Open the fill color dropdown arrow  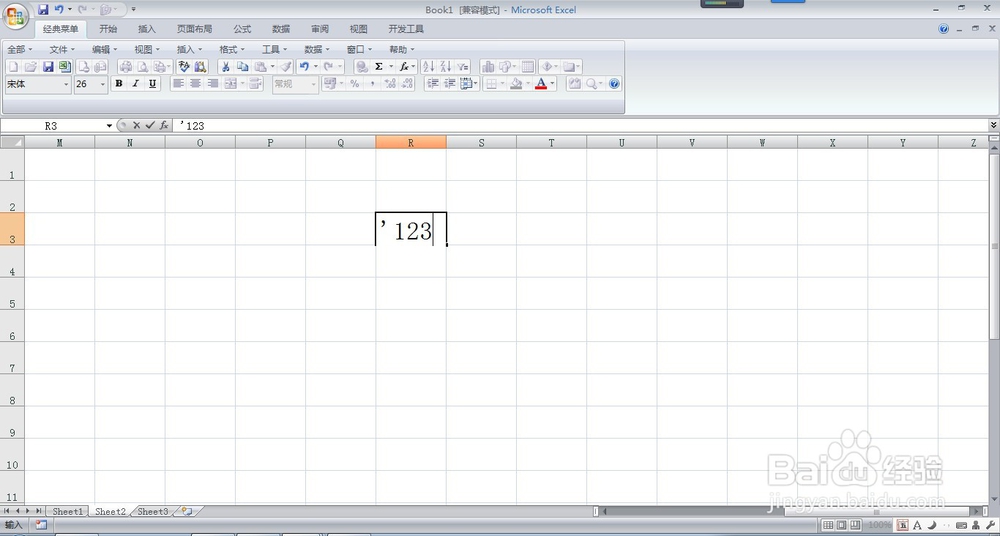tap(528, 84)
